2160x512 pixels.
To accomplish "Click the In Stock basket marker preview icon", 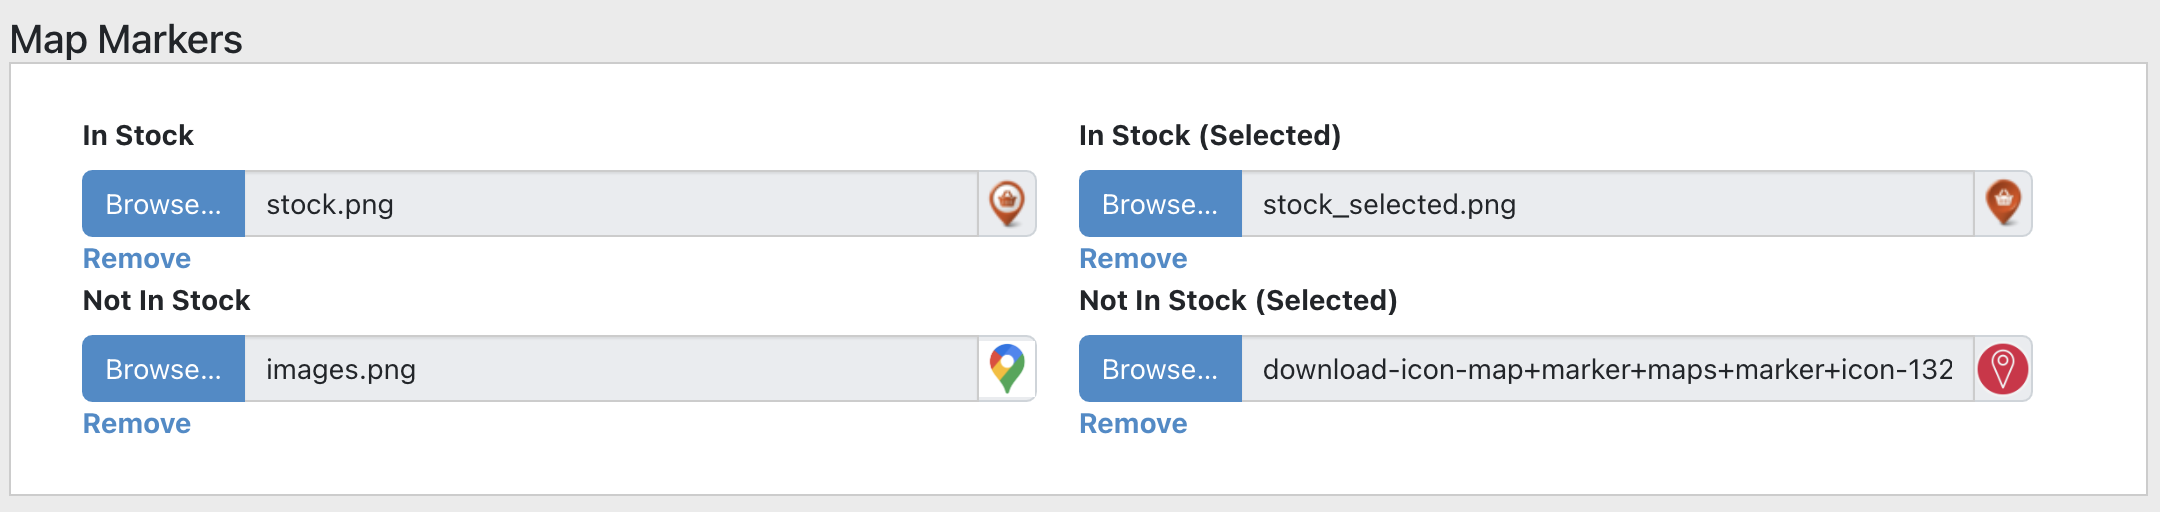I will point(1007,204).
